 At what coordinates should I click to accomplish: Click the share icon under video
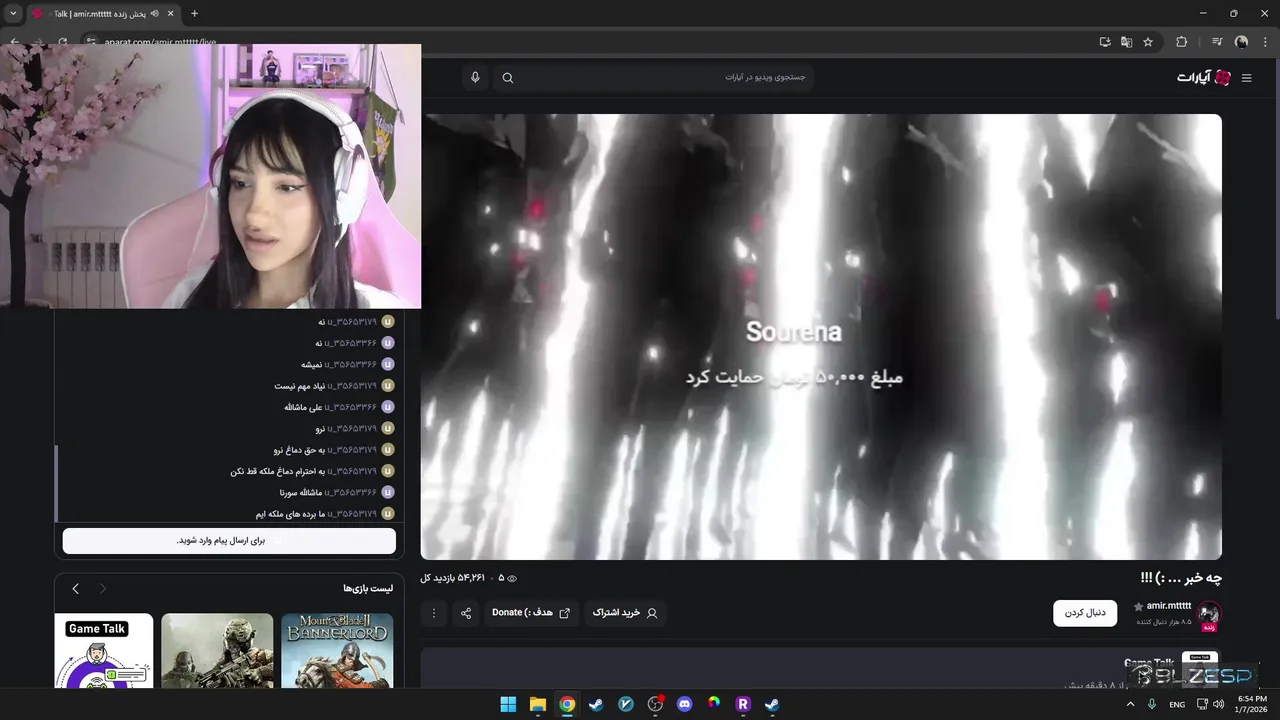point(466,613)
